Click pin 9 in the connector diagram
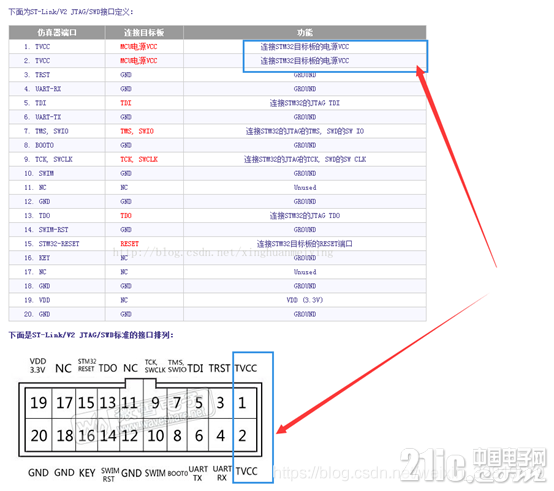Image resolution: width=554 pixels, height=491 pixels. [x=155, y=403]
